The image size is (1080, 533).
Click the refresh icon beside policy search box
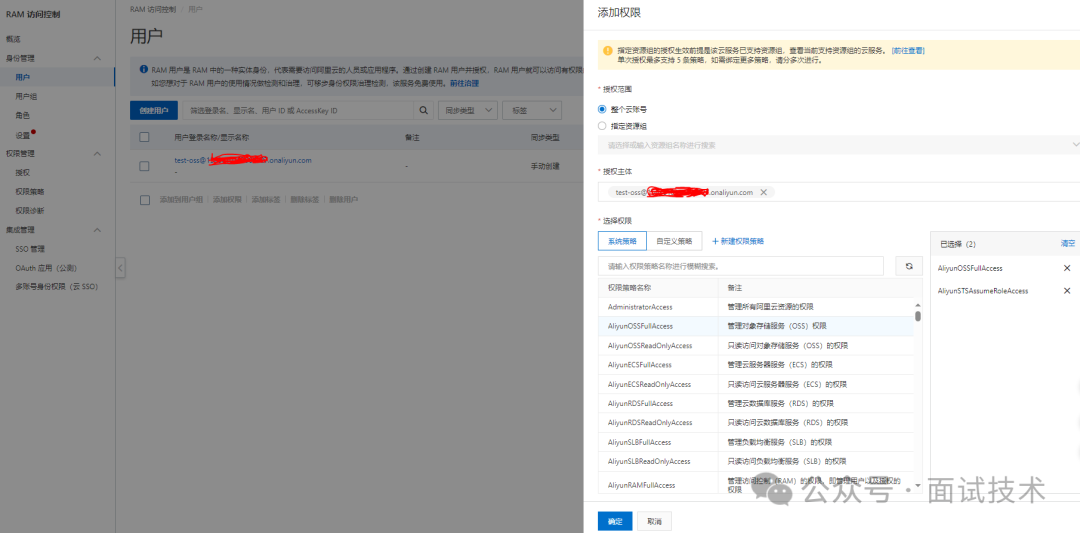click(908, 266)
